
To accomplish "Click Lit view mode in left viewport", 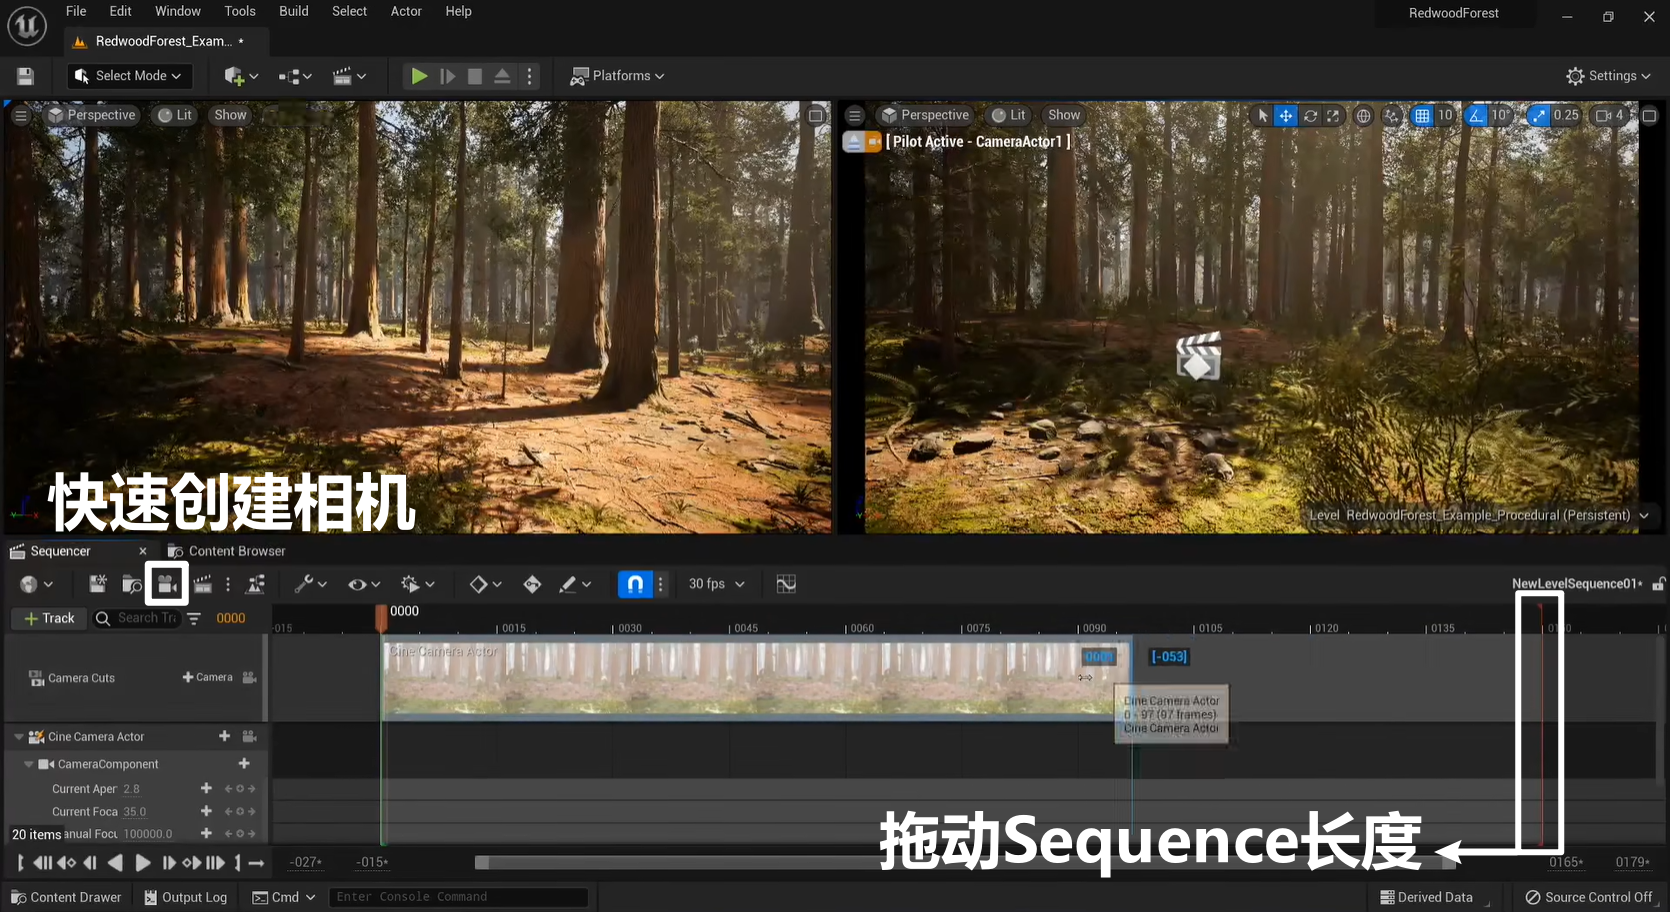I will (175, 115).
